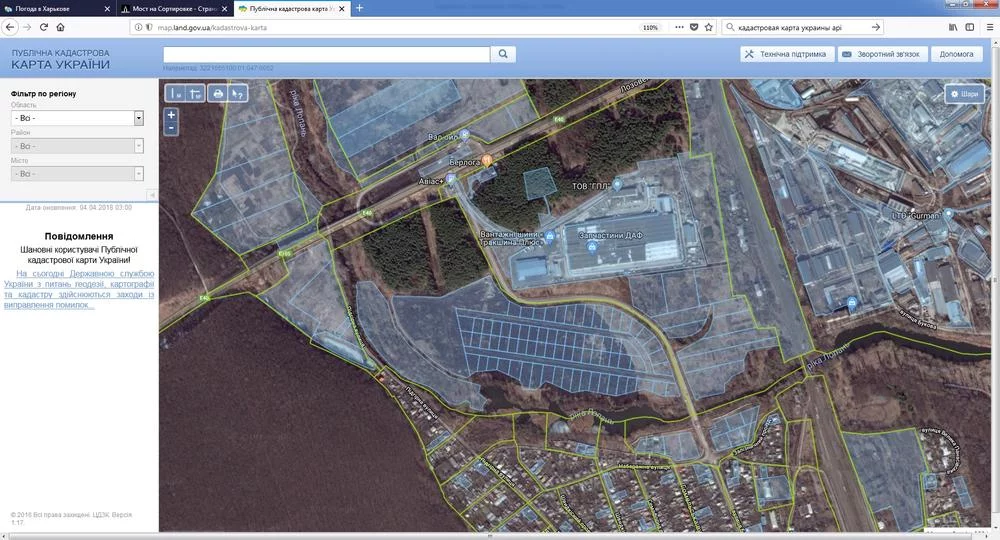1000x540 pixels.
Task: Open the Допомога help page
Action: pyautogui.click(x=956, y=54)
